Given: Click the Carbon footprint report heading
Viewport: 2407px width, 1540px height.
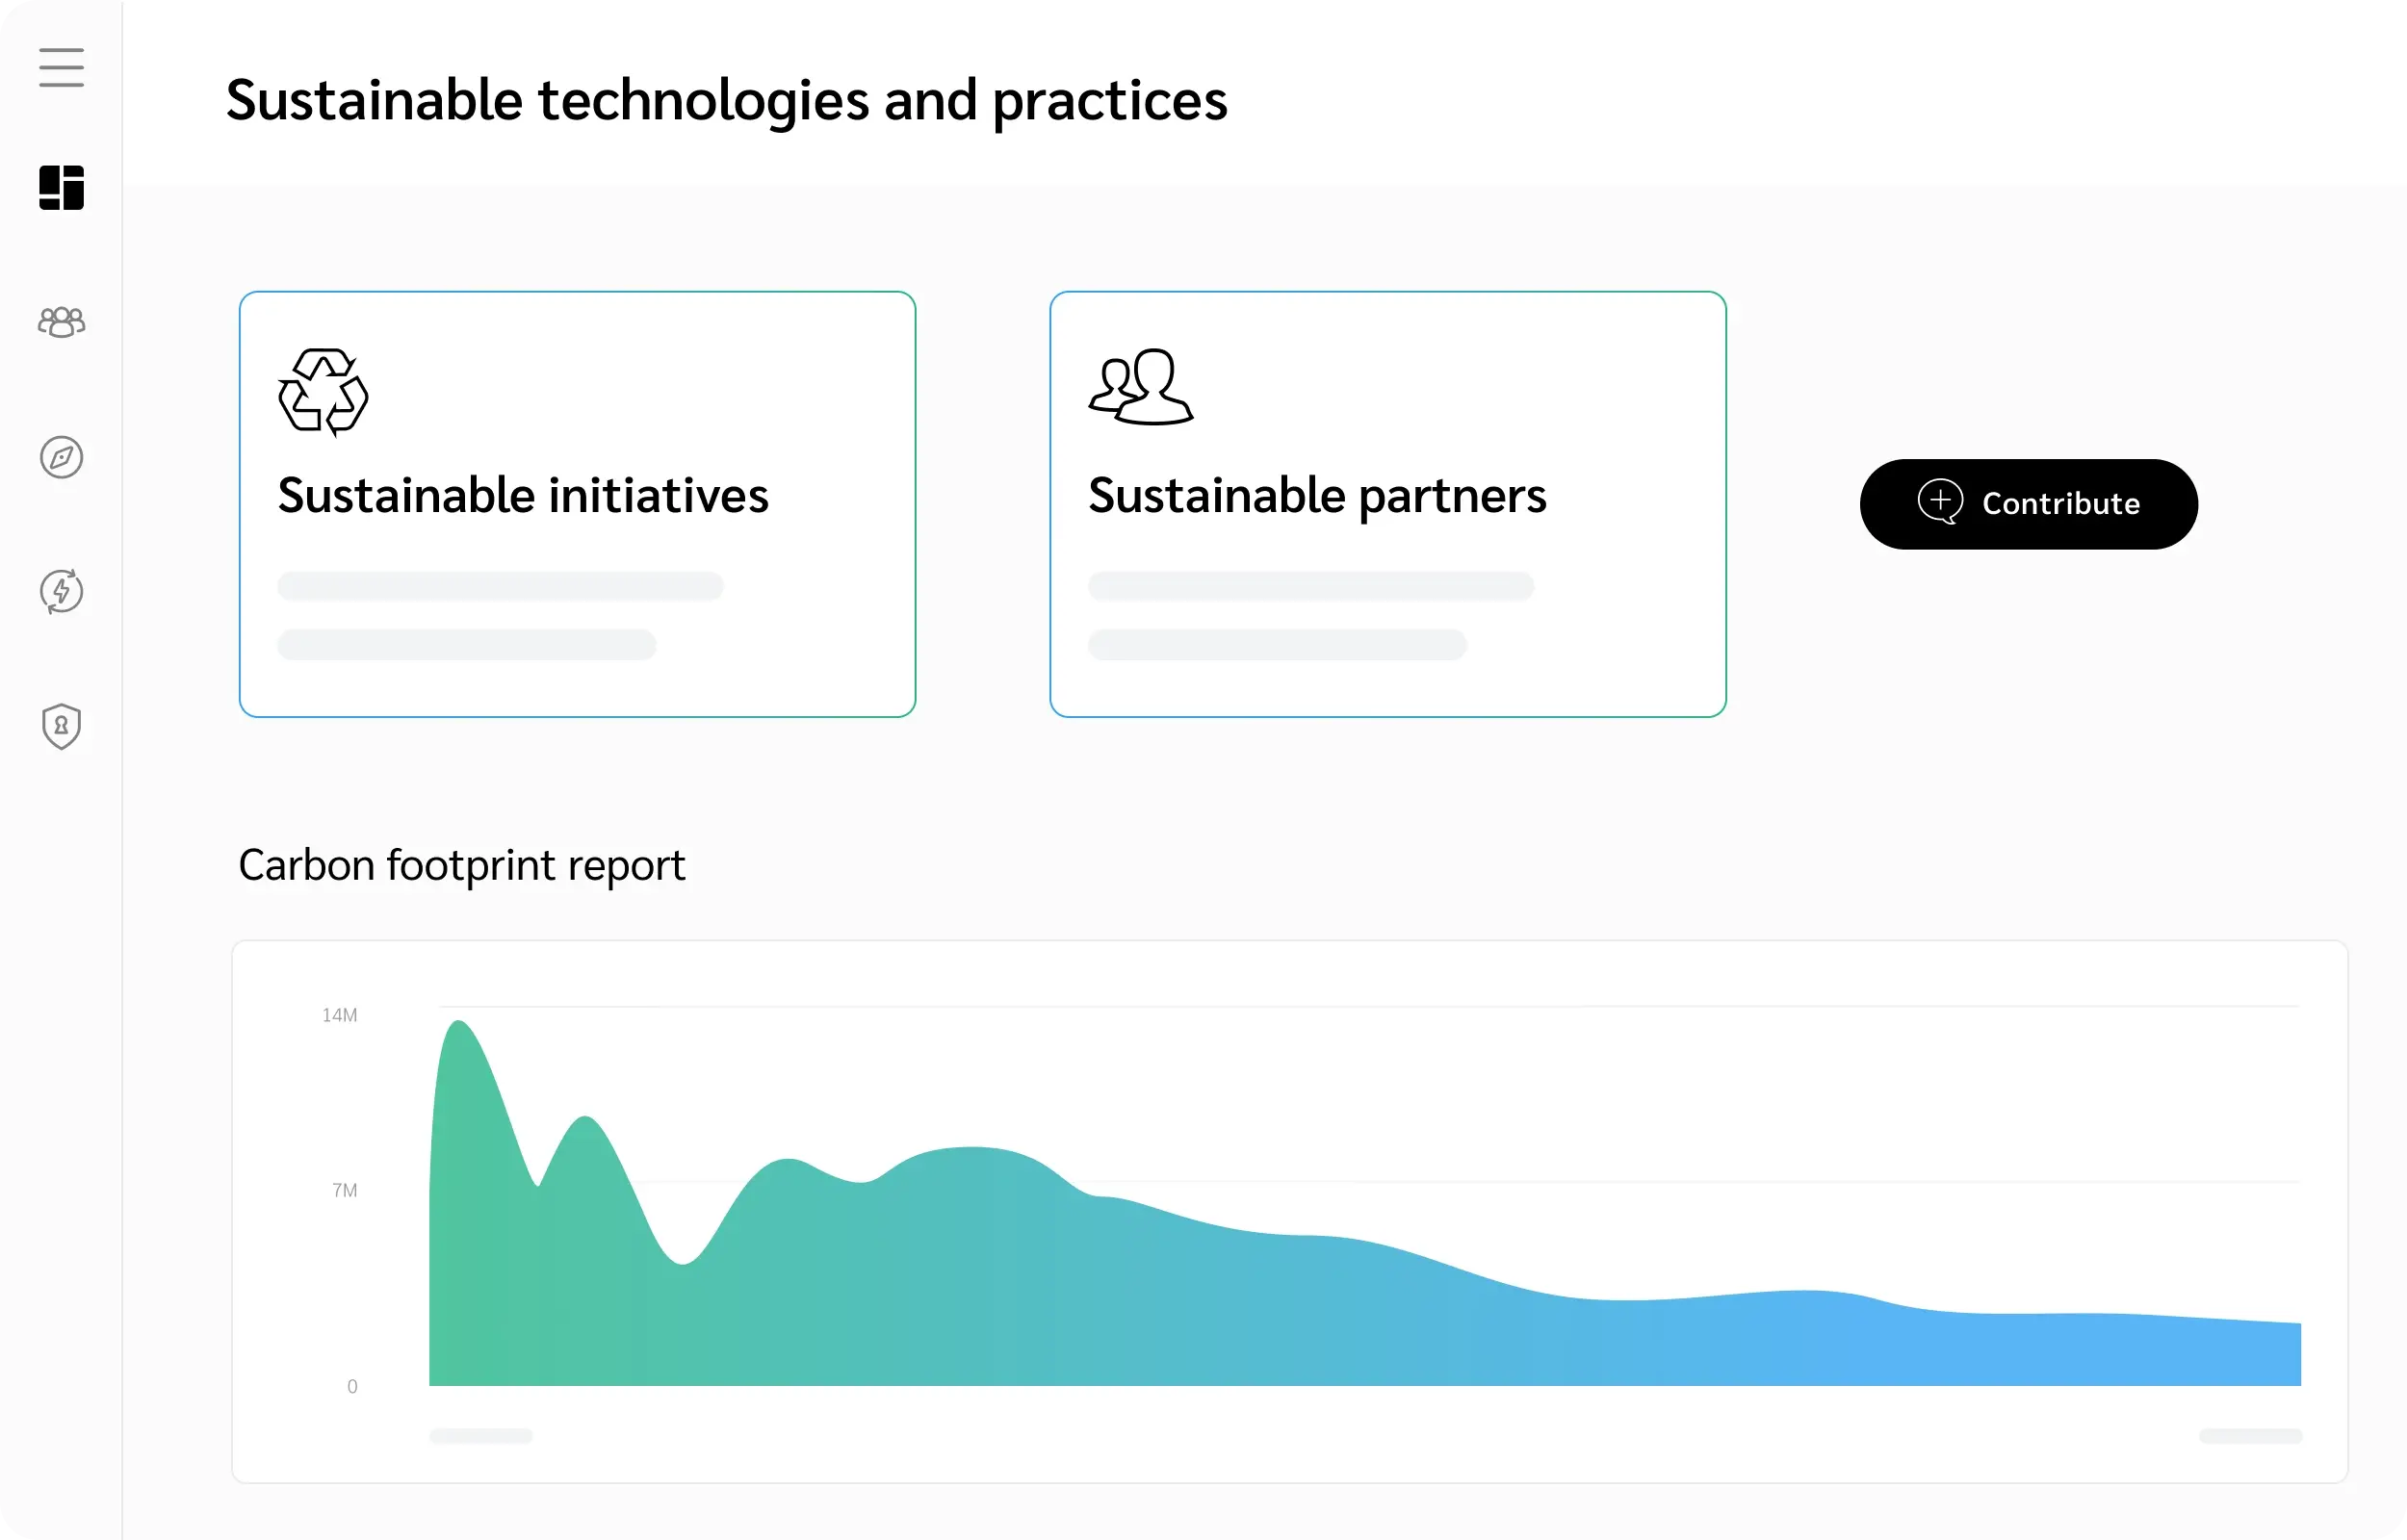Looking at the screenshot, I should pyautogui.click(x=462, y=864).
